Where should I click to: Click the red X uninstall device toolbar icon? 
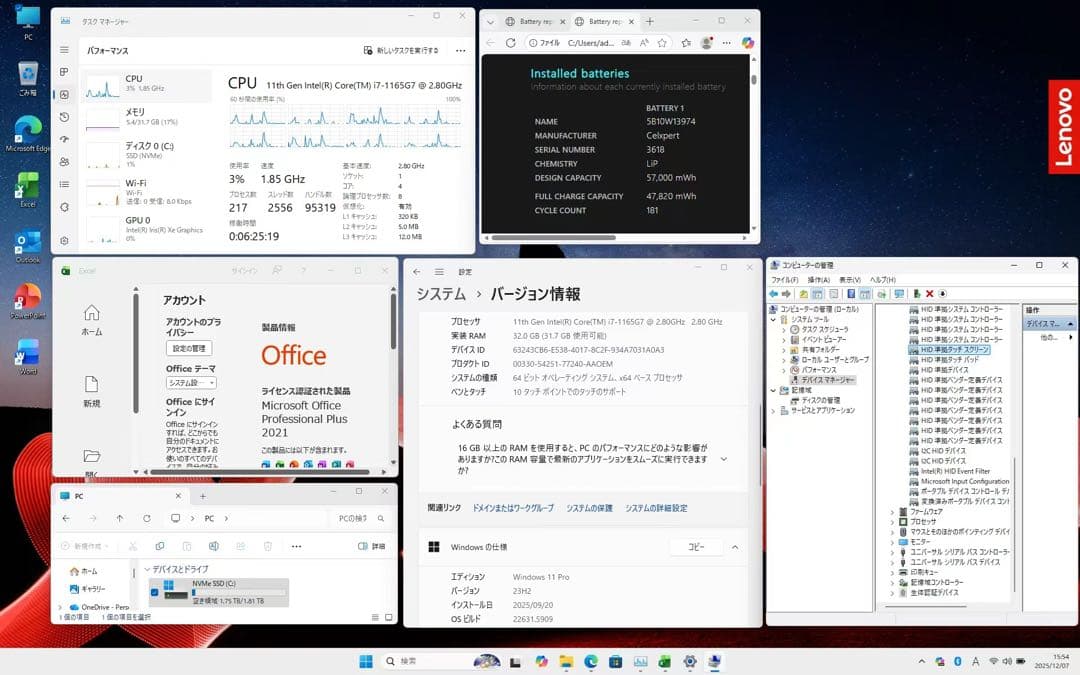[x=929, y=294]
